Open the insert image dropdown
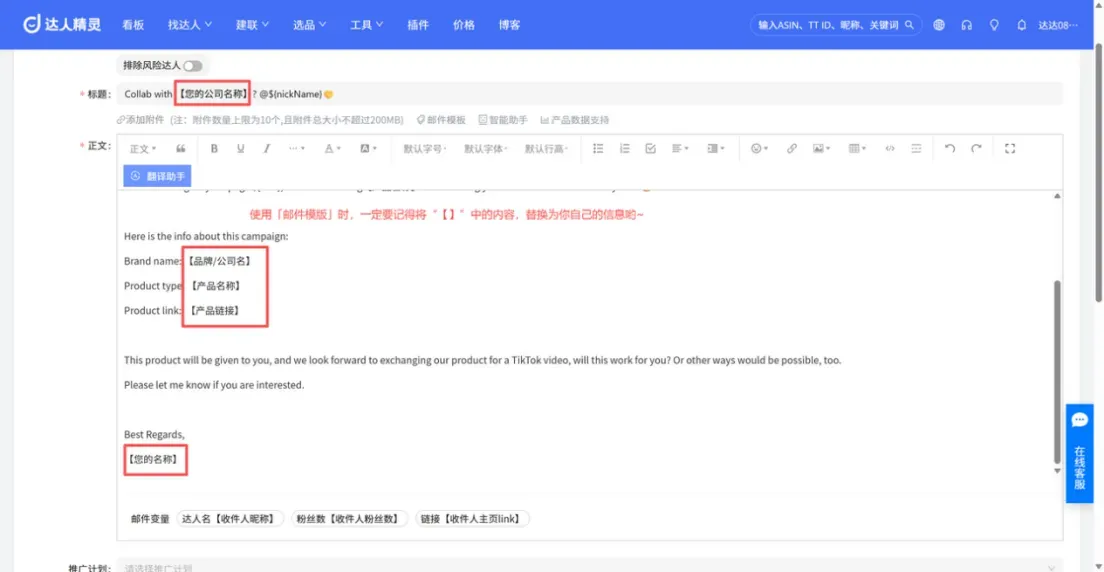Image resolution: width=1104 pixels, height=572 pixels. pyautogui.click(x=822, y=149)
